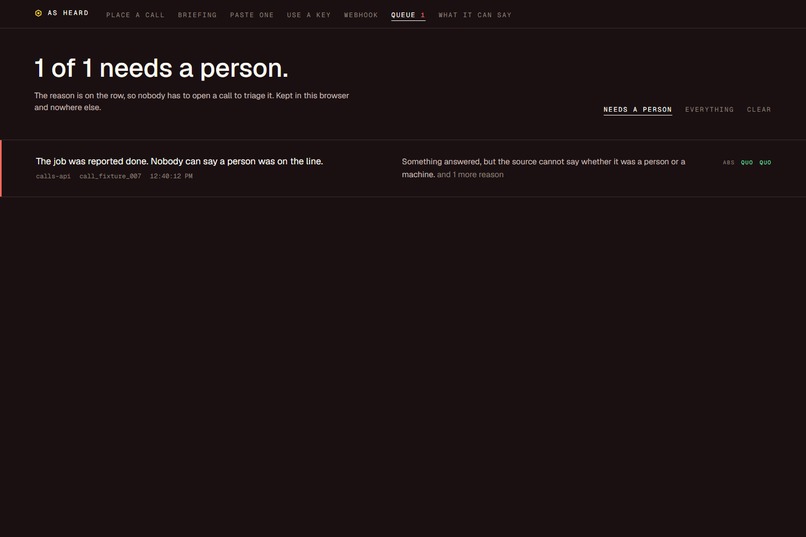This screenshot has height=537, width=806.
Task: Click the 12:40:12 PM timestamp
Action: point(171,176)
